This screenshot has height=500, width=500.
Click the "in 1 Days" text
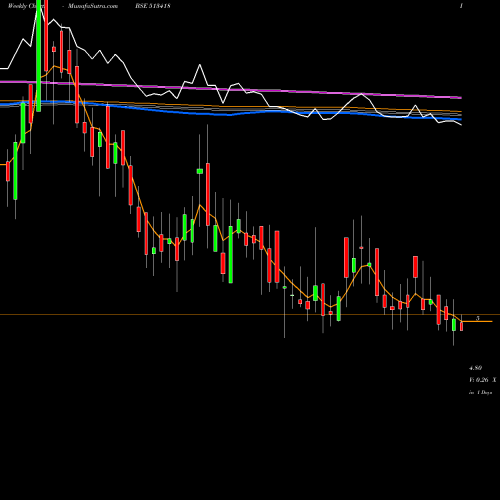(x=480, y=393)
